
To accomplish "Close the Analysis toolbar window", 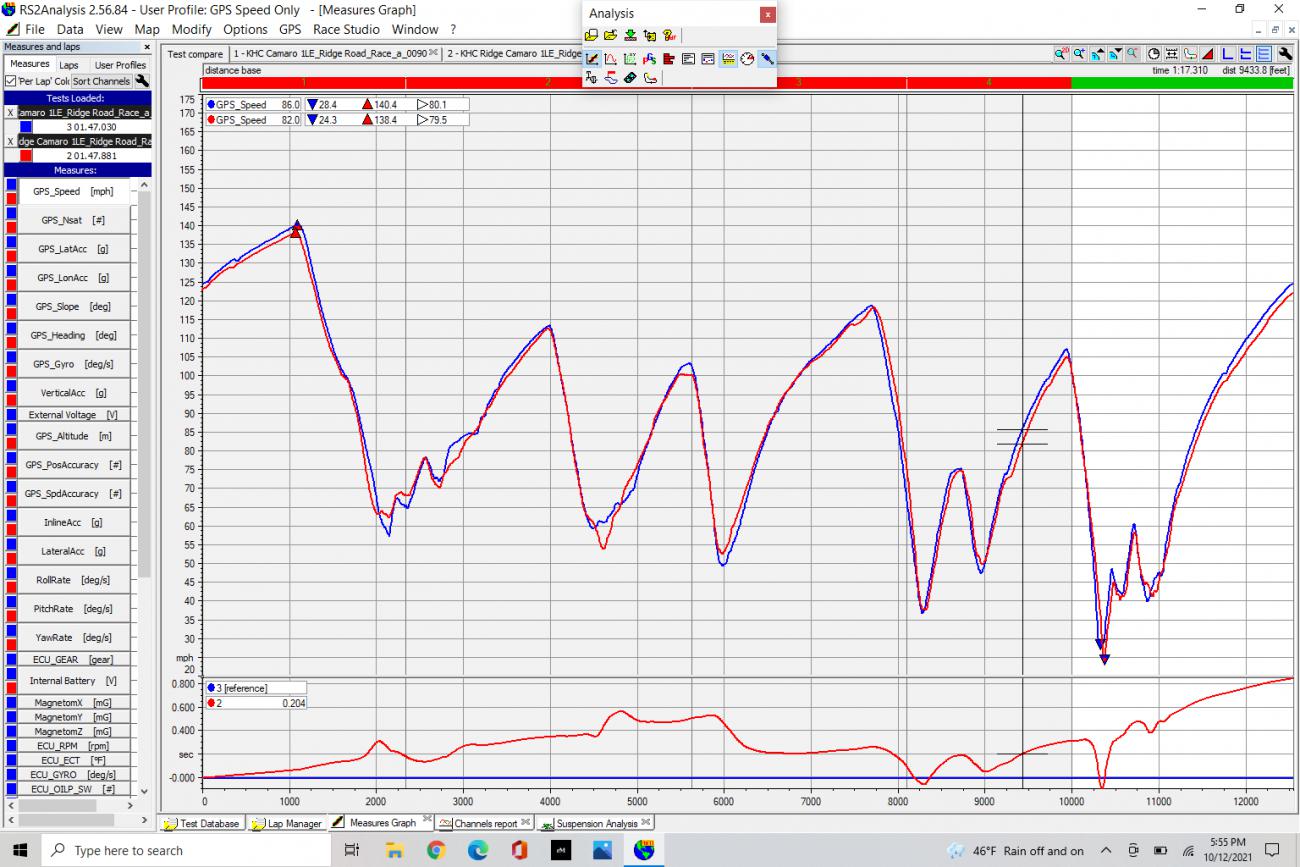I will click(x=767, y=14).
